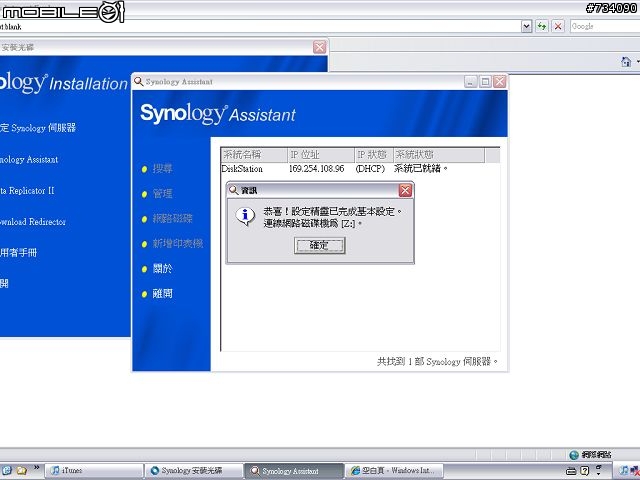
Task: Open Download Redirector link in installer window
Action: [33, 222]
